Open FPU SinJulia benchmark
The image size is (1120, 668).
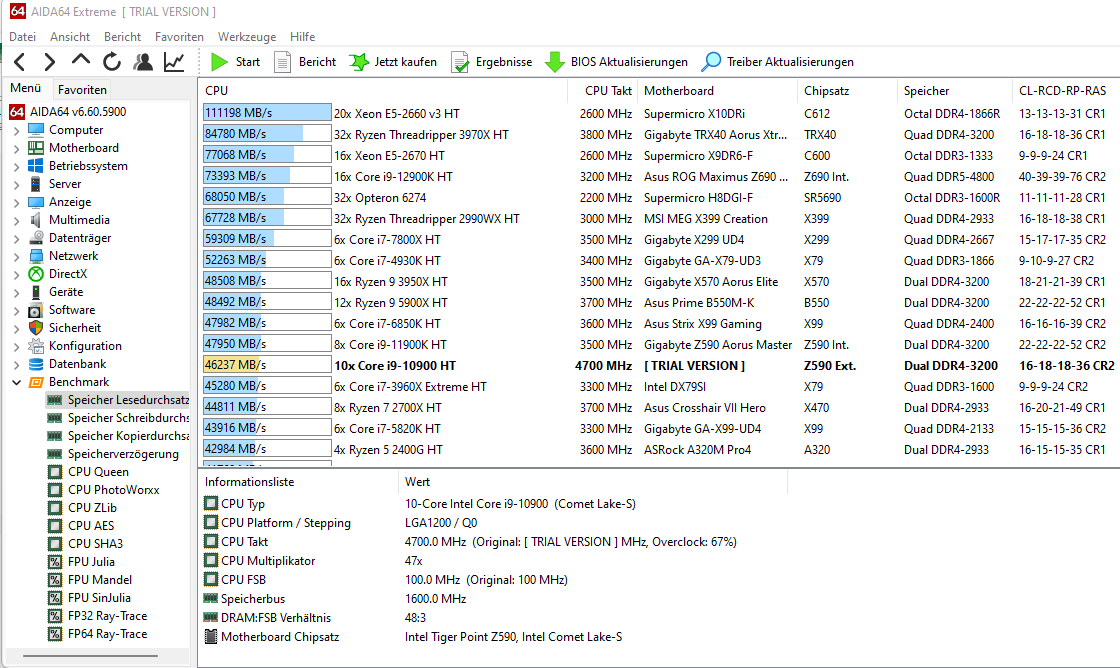point(89,597)
